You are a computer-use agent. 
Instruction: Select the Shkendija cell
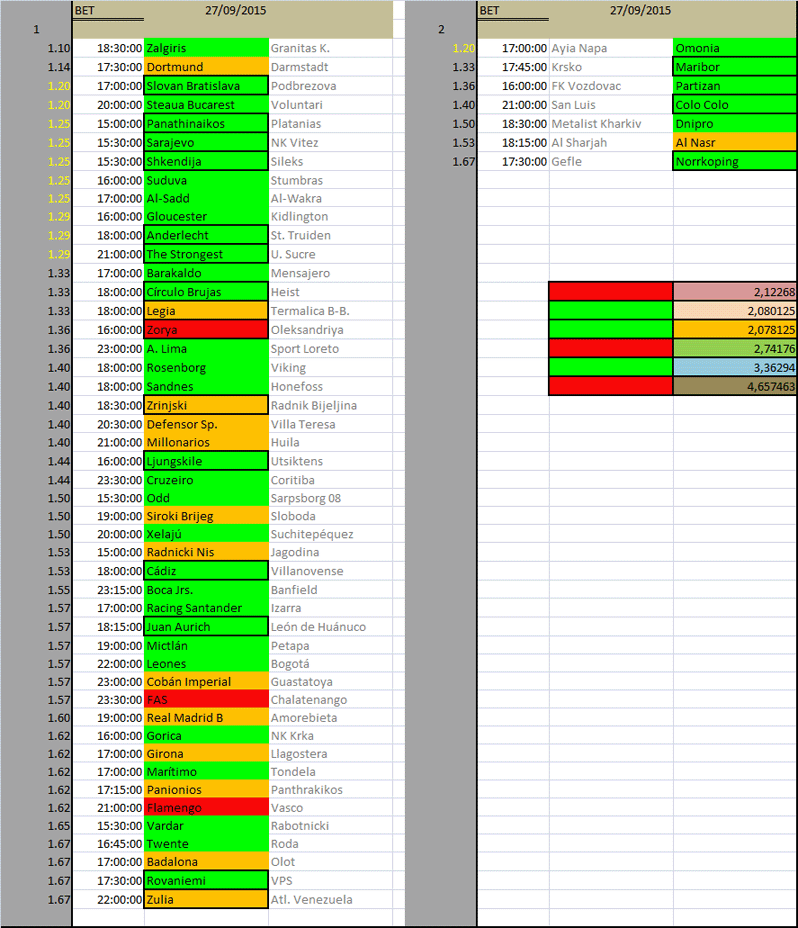point(206,162)
